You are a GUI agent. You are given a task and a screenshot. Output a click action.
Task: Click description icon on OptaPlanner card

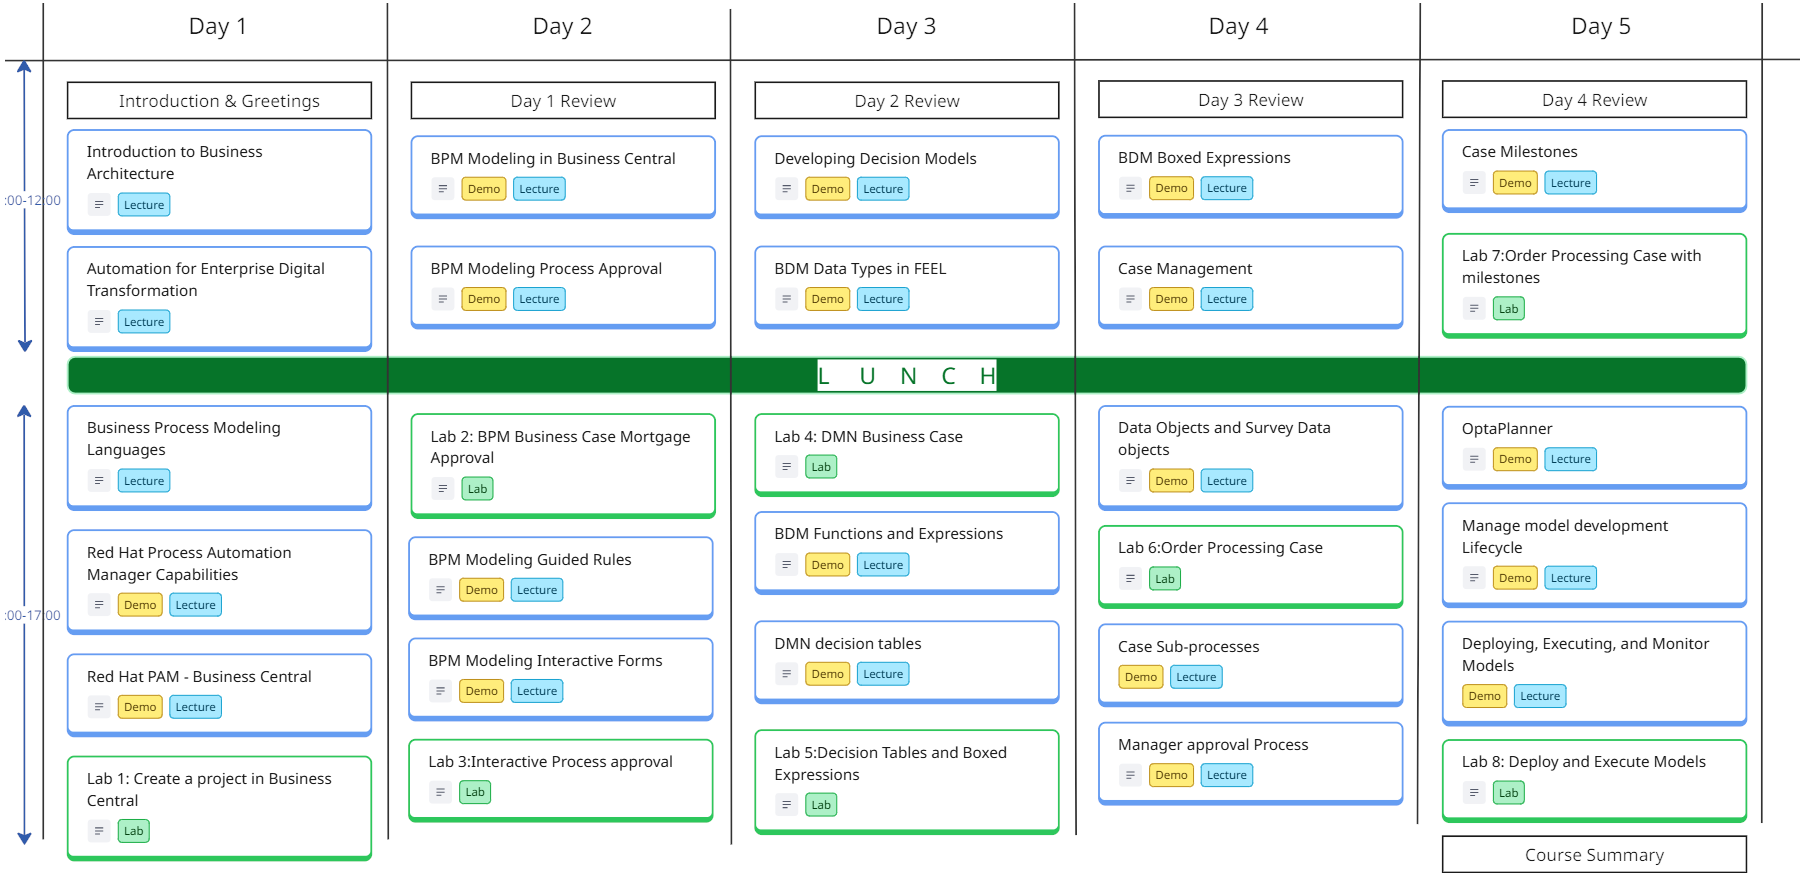tap(1473, 459)
